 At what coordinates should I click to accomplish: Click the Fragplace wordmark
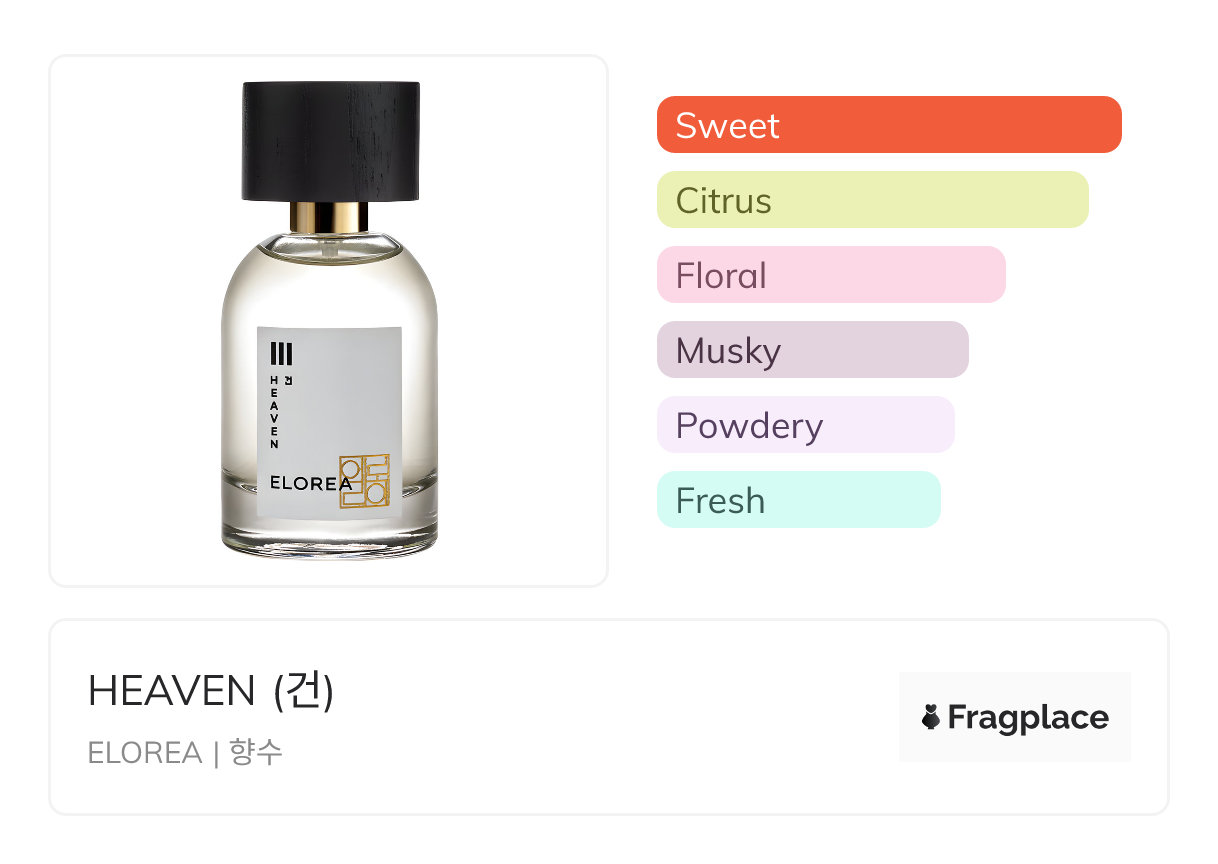pyautogui.click(x=1028, y=718)
